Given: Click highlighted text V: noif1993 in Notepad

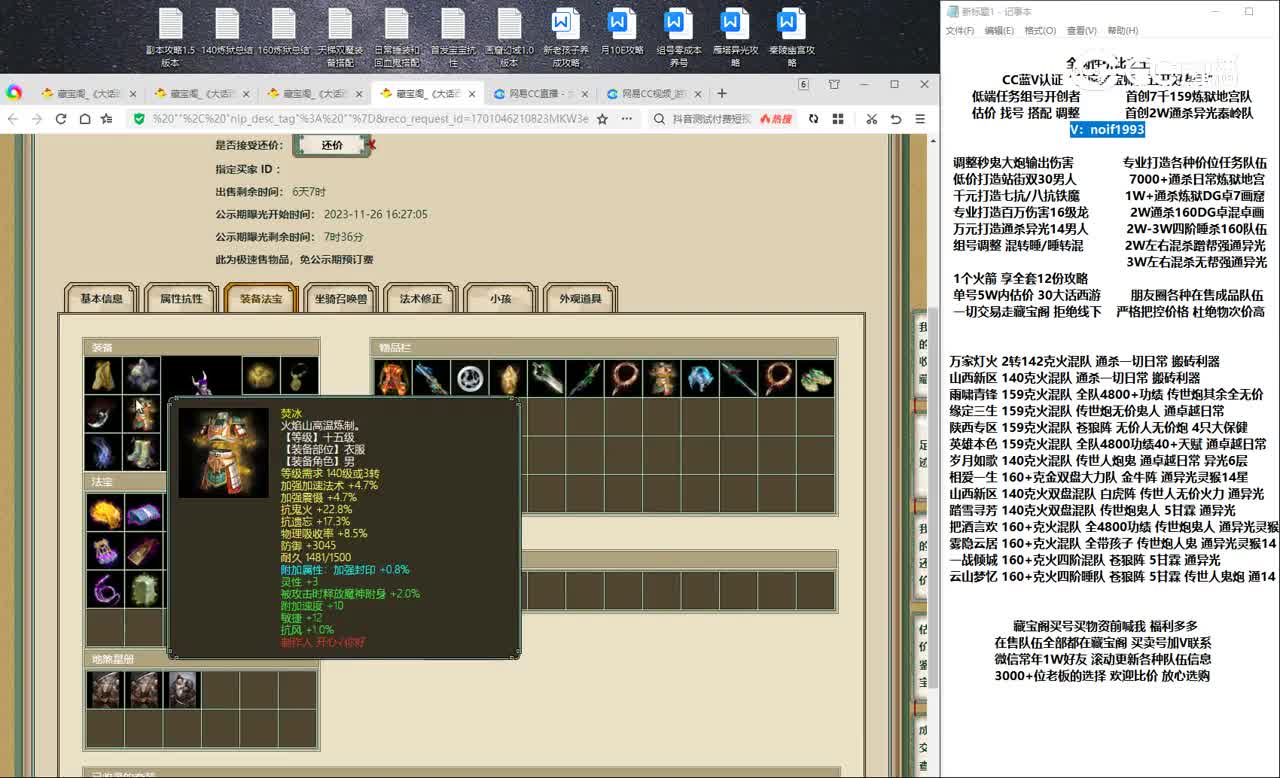Looking at the screenshot, I should pyautogui.click(x=1107, y=129).
